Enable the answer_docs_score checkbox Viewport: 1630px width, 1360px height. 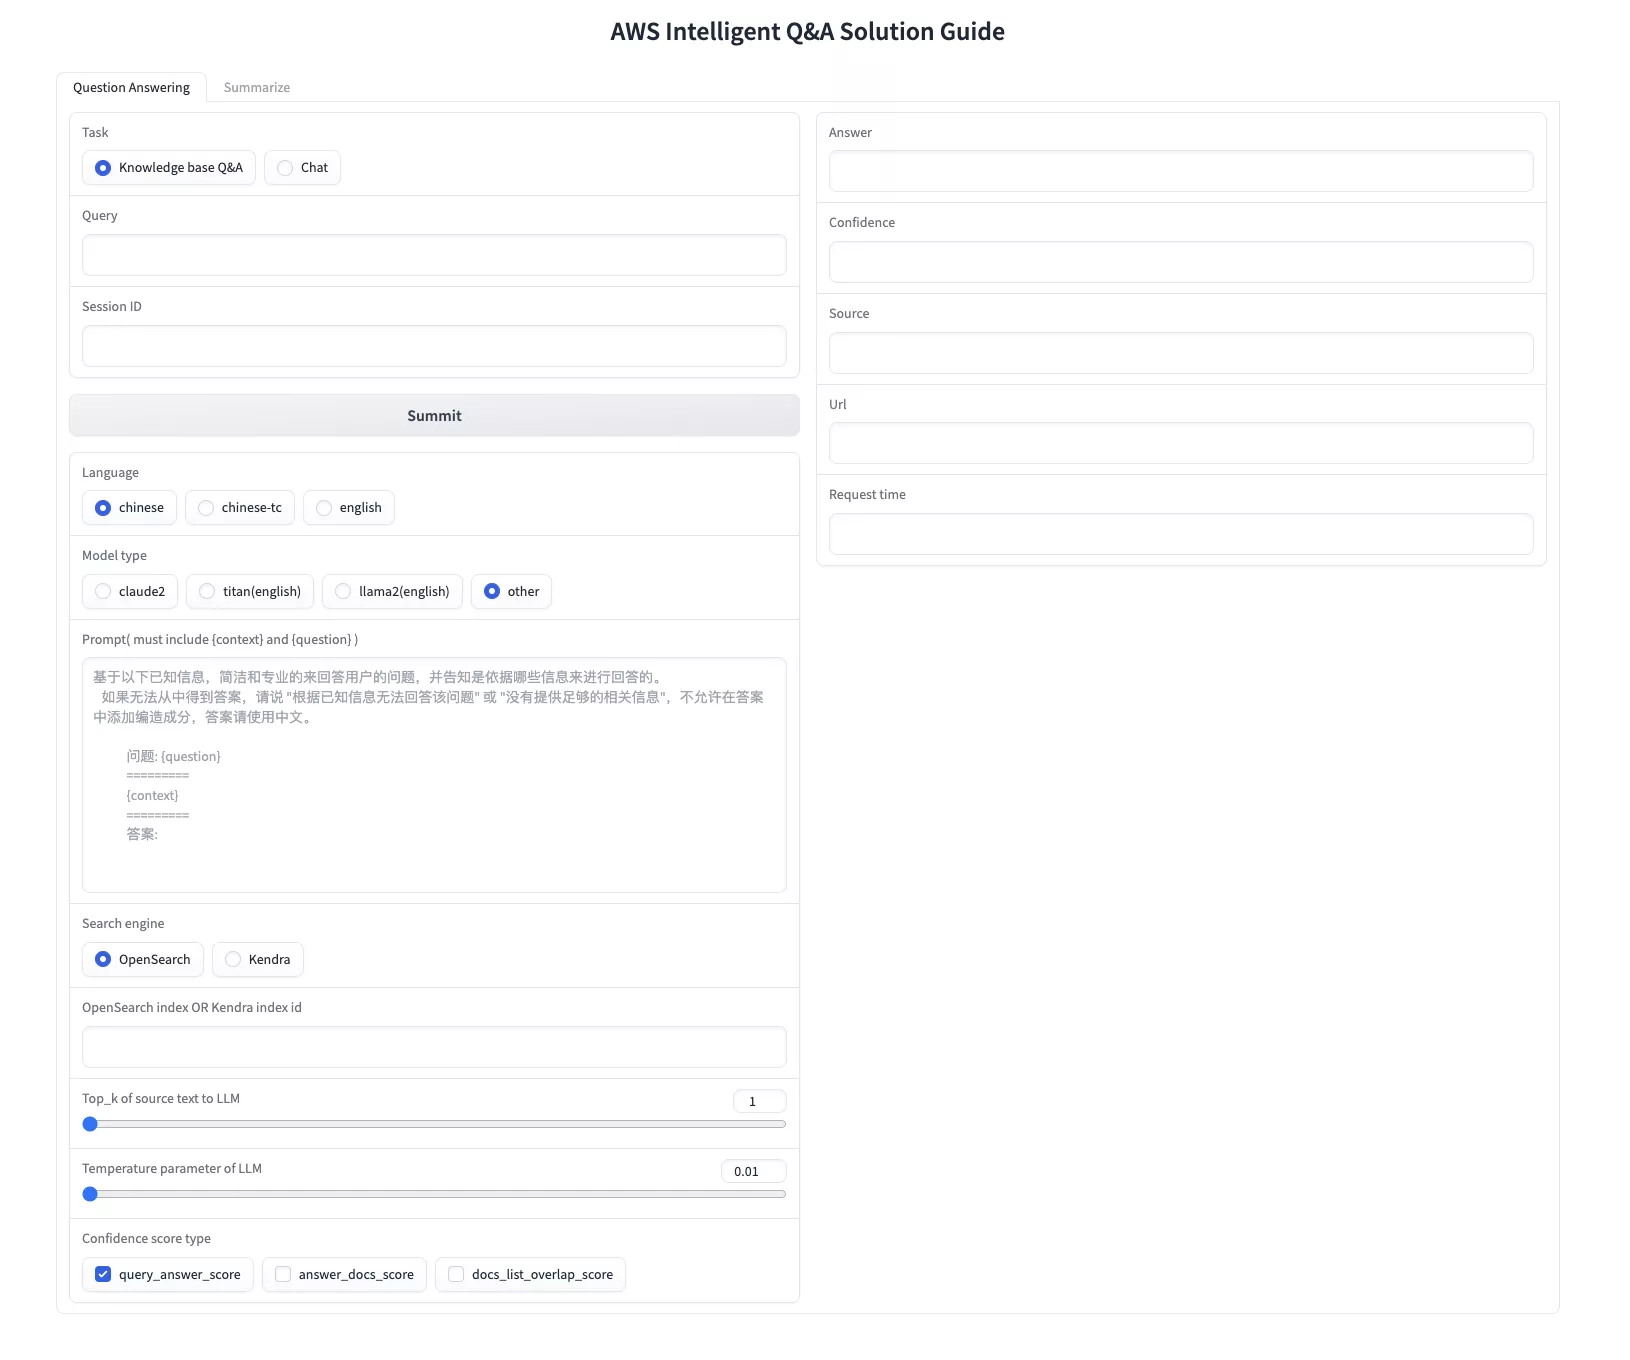point(283,1274)
